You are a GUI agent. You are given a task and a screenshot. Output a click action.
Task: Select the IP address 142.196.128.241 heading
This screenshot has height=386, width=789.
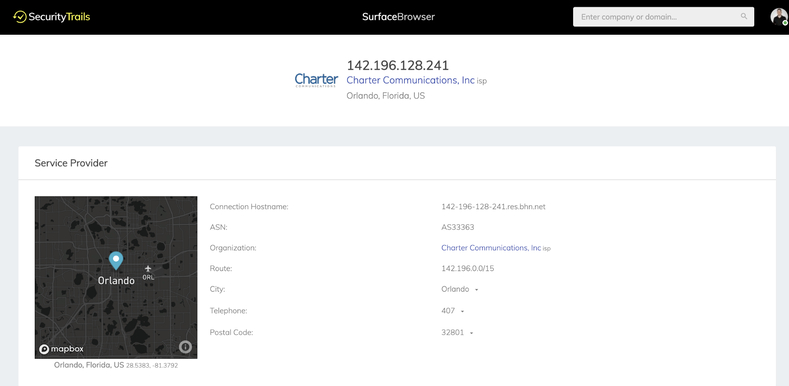[398, 65]
